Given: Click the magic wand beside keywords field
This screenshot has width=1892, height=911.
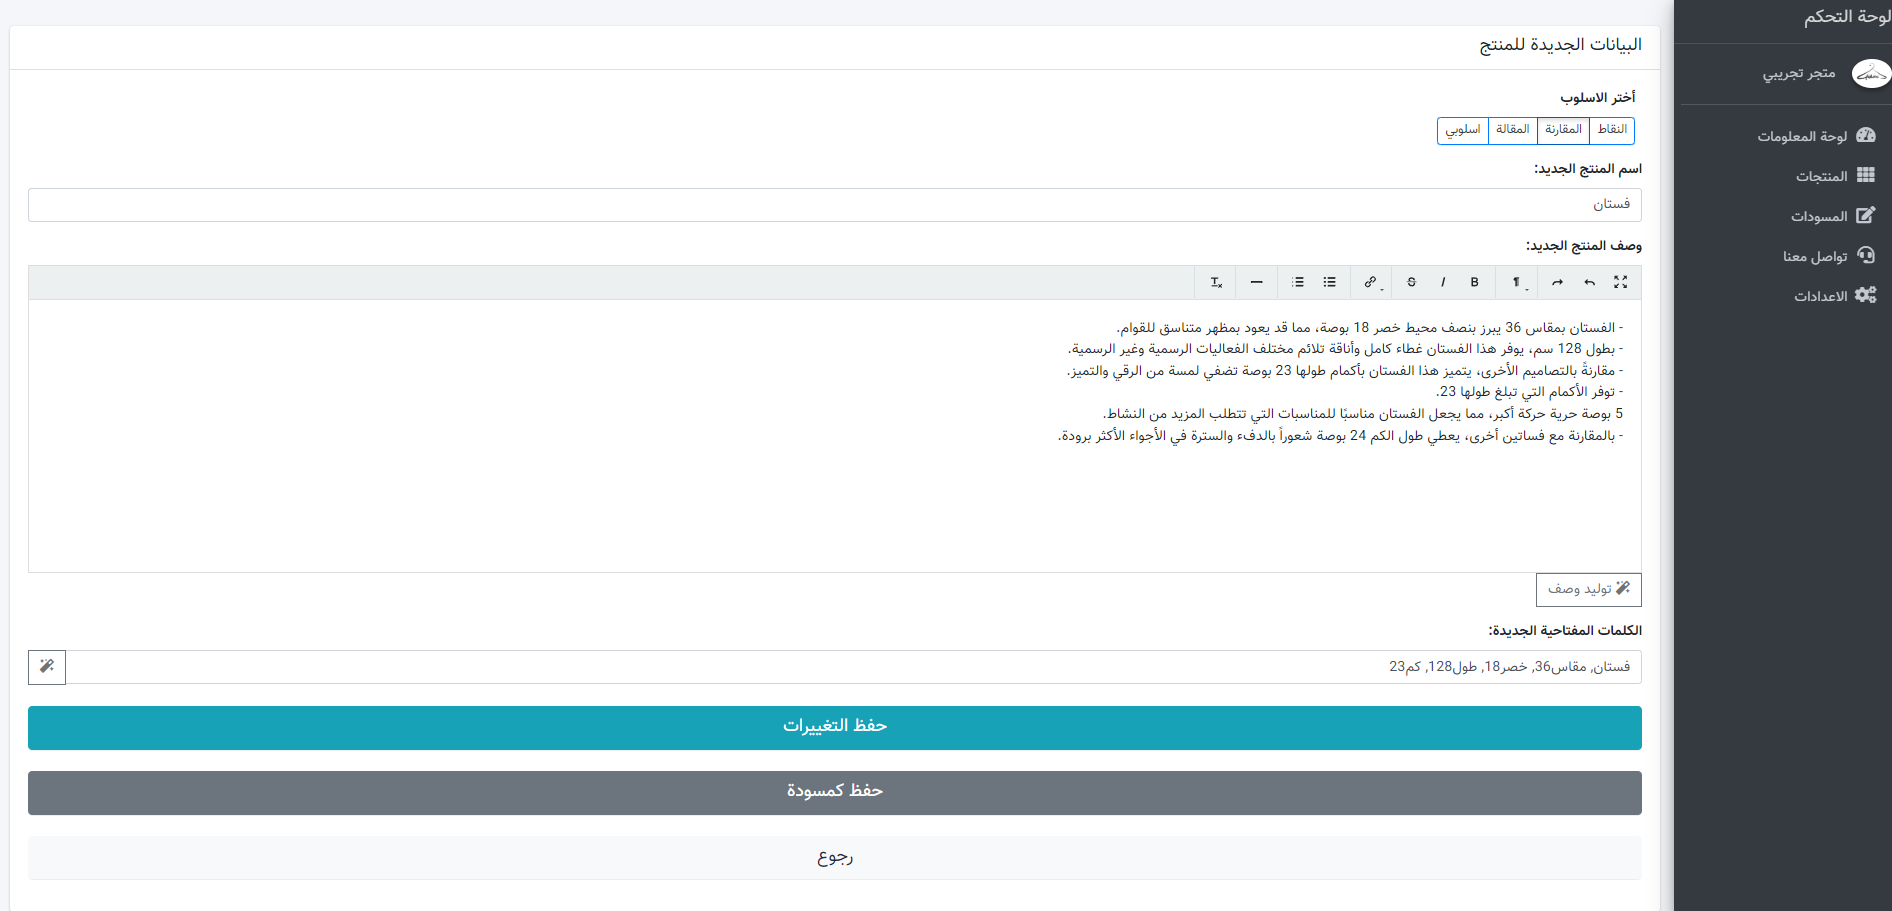Looking at the screenshot, I should click(47, 667).
